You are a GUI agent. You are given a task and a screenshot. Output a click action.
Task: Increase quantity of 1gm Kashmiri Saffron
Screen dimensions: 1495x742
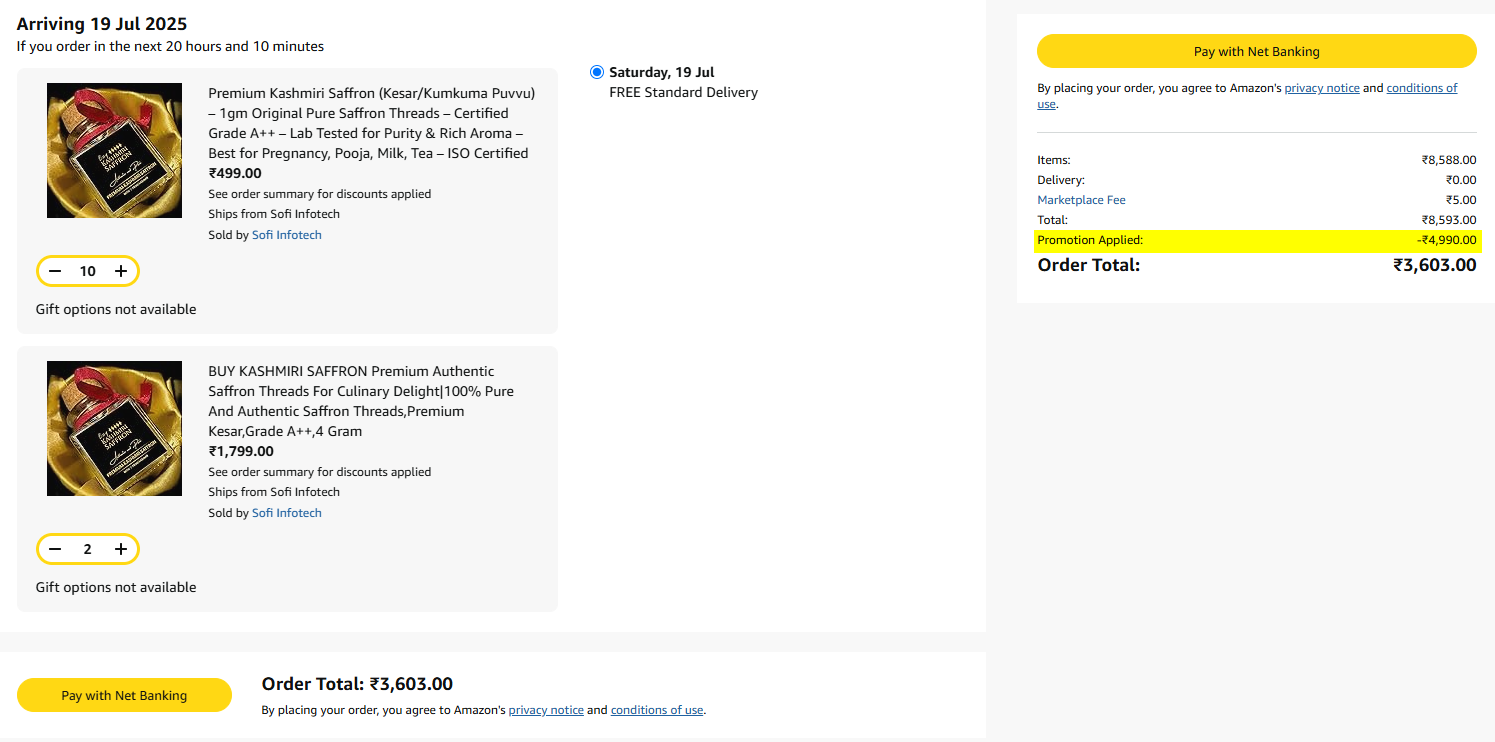coord(121,271)
